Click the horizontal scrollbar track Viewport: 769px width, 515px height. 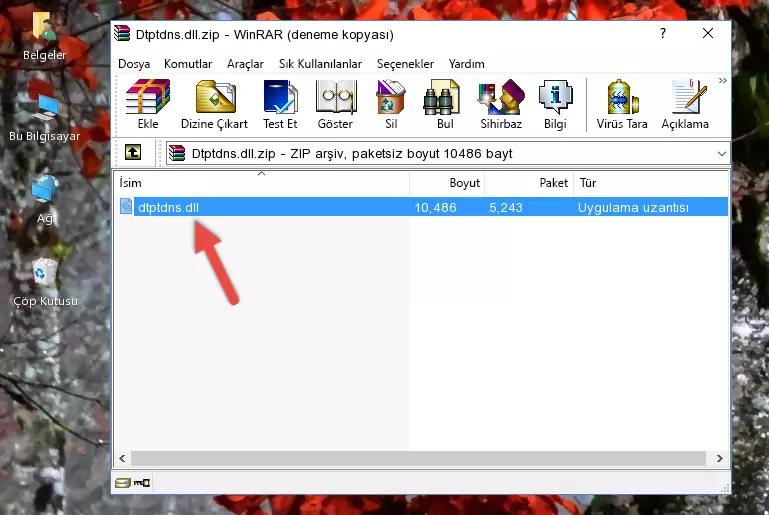418,458
